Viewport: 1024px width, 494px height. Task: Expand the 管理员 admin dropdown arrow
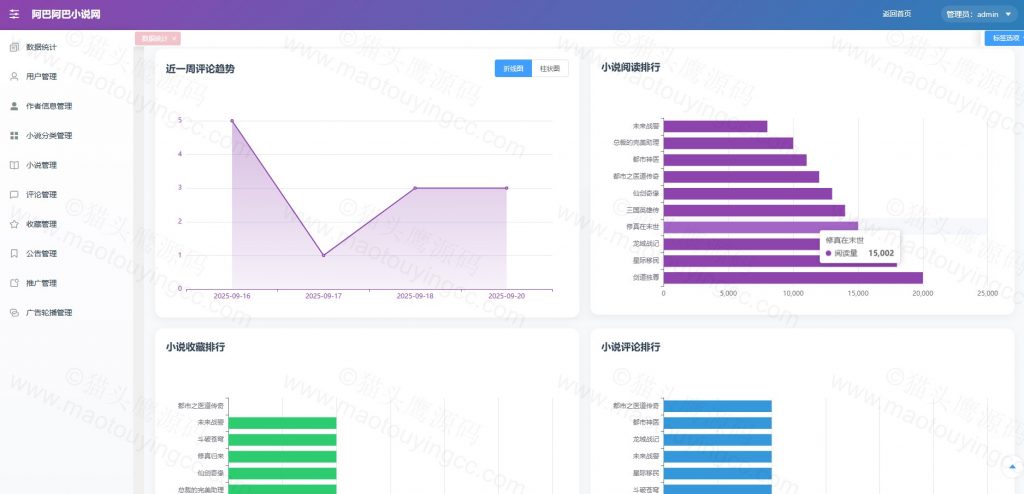point(1008,14)
